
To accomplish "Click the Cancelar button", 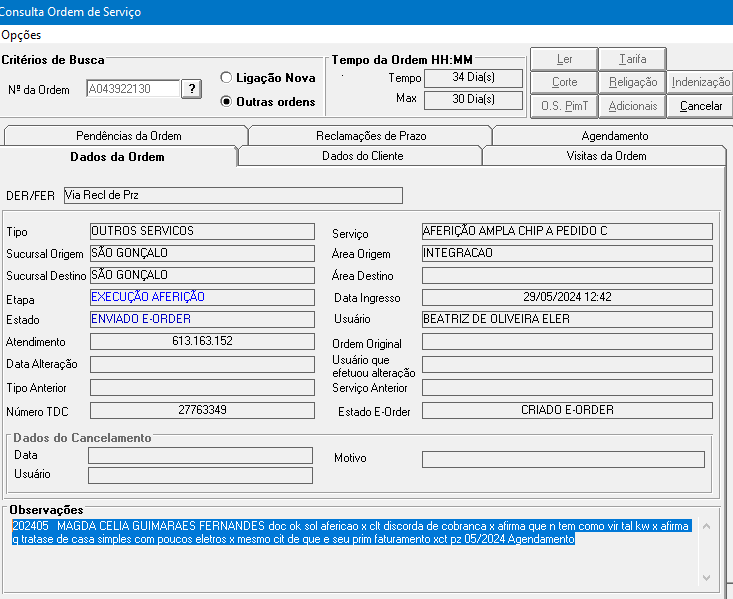I will pos(700,106).
